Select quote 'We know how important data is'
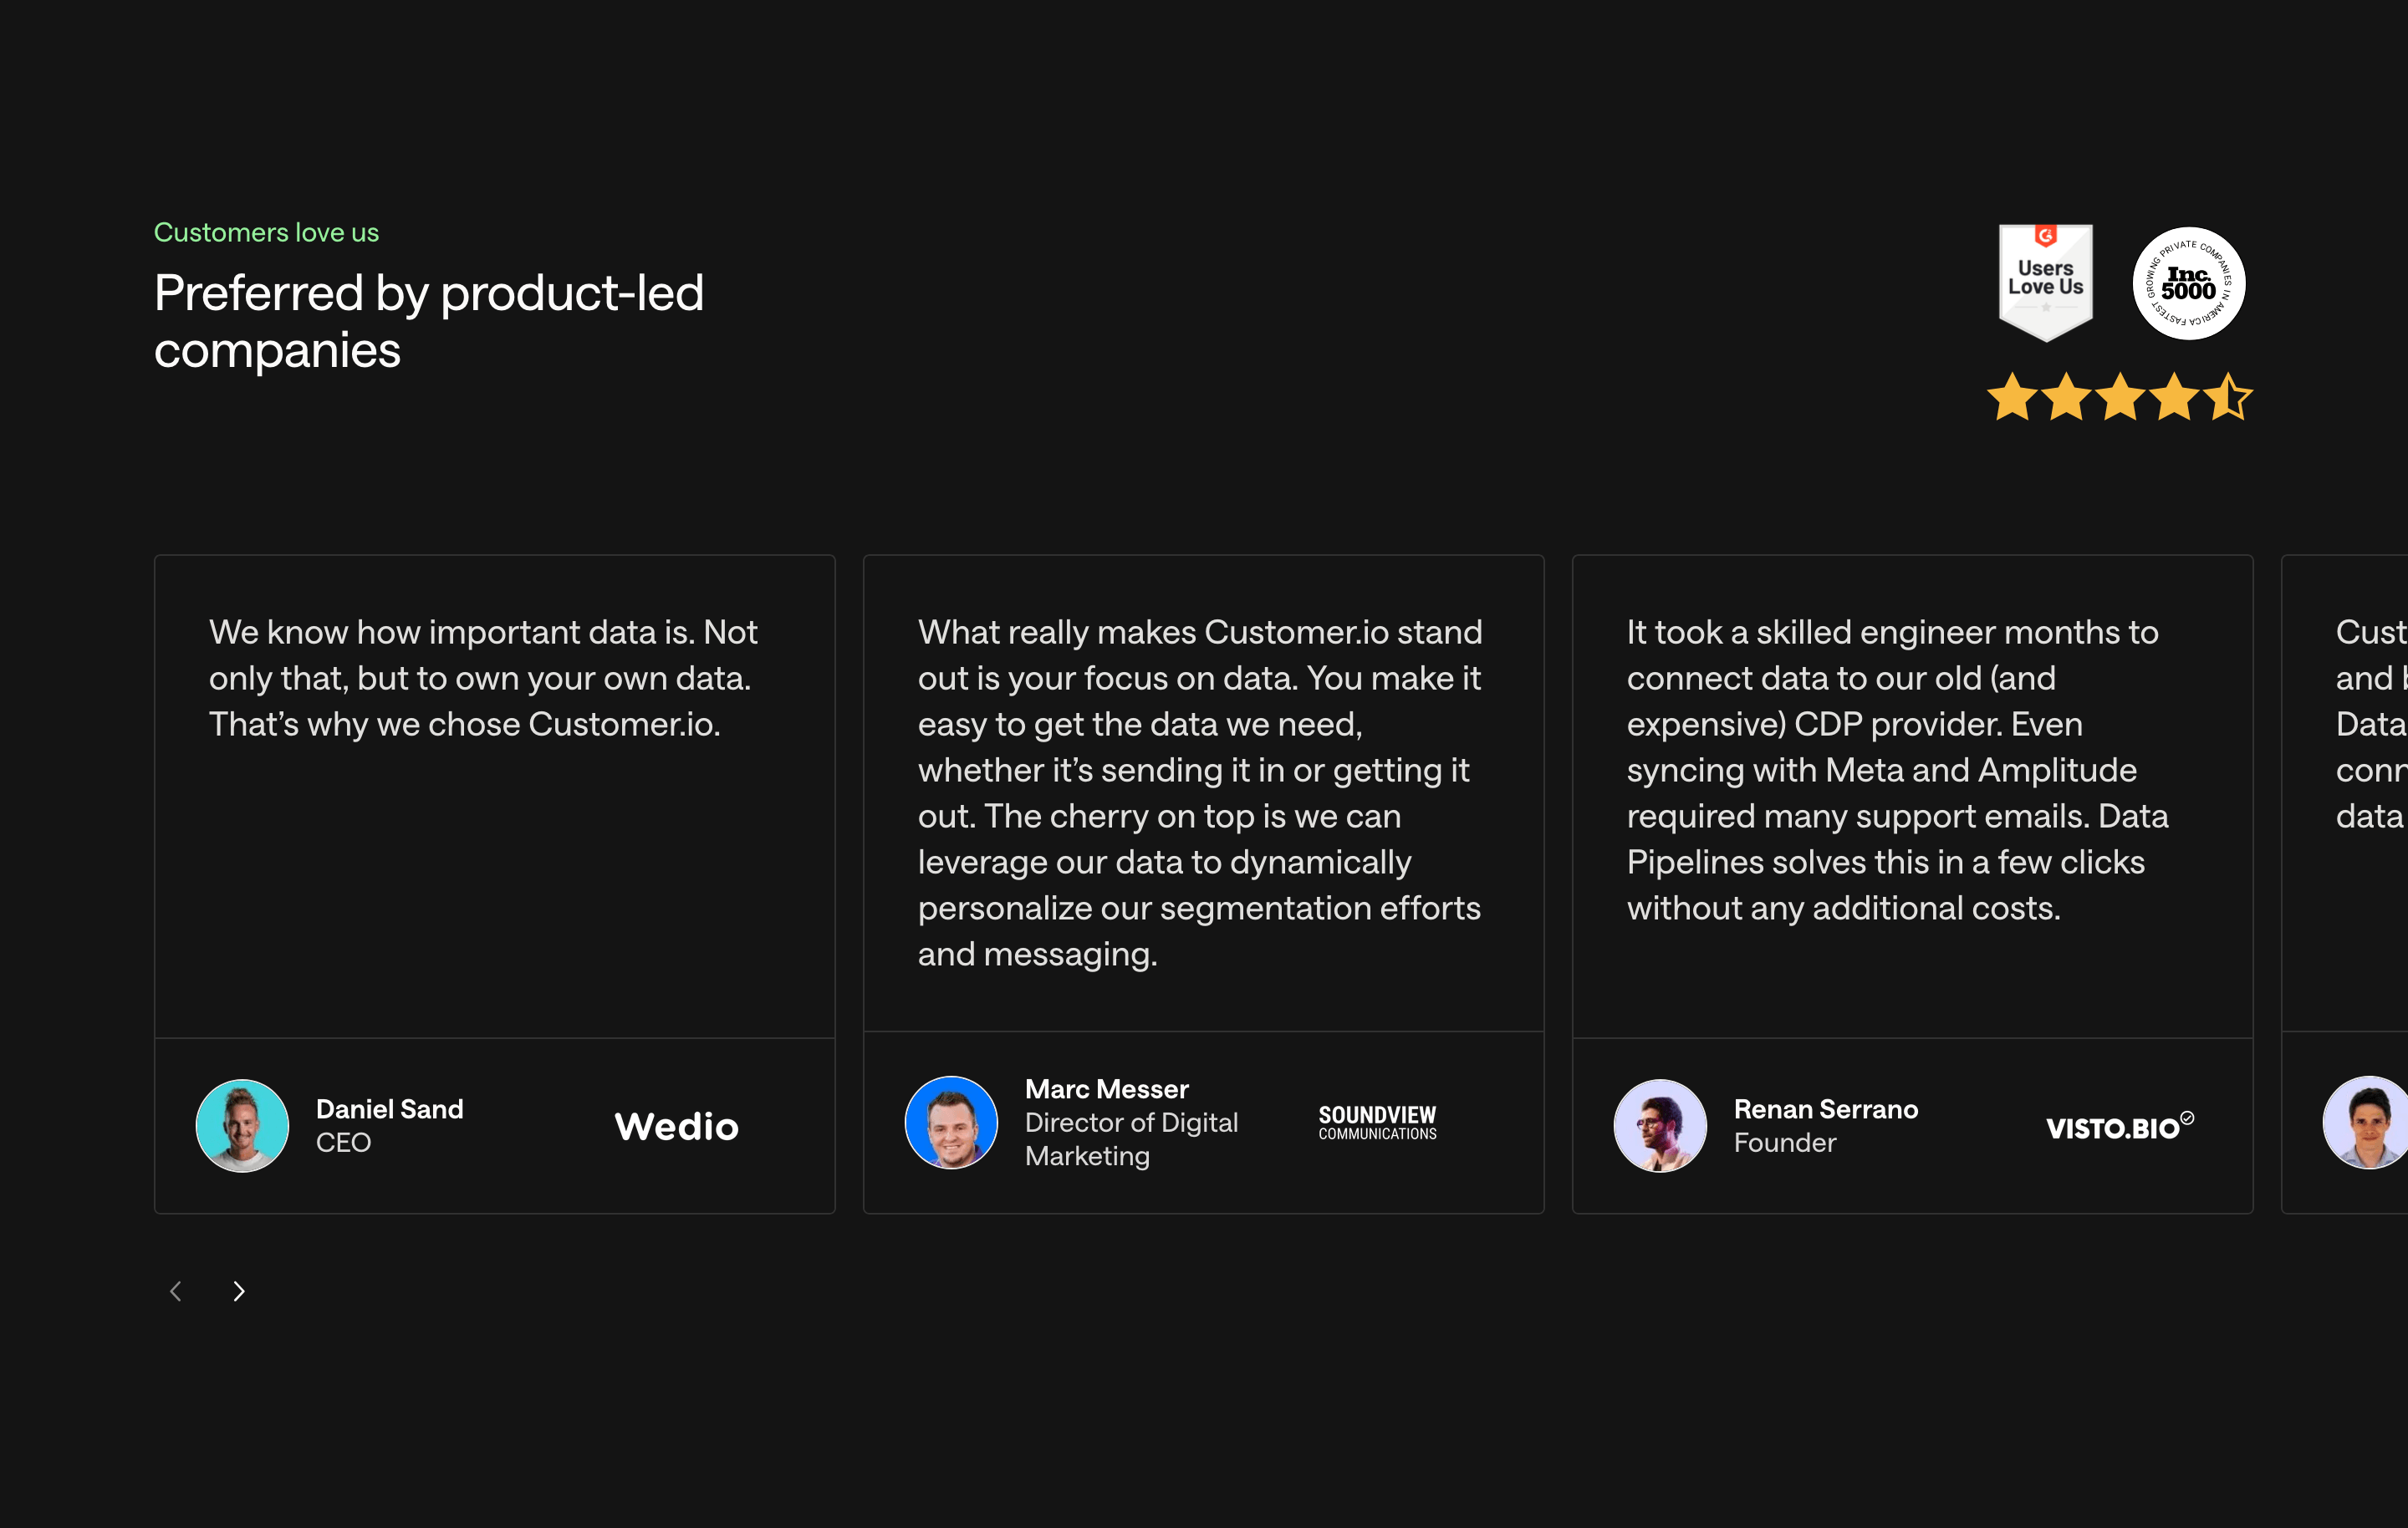 [483, 678]
